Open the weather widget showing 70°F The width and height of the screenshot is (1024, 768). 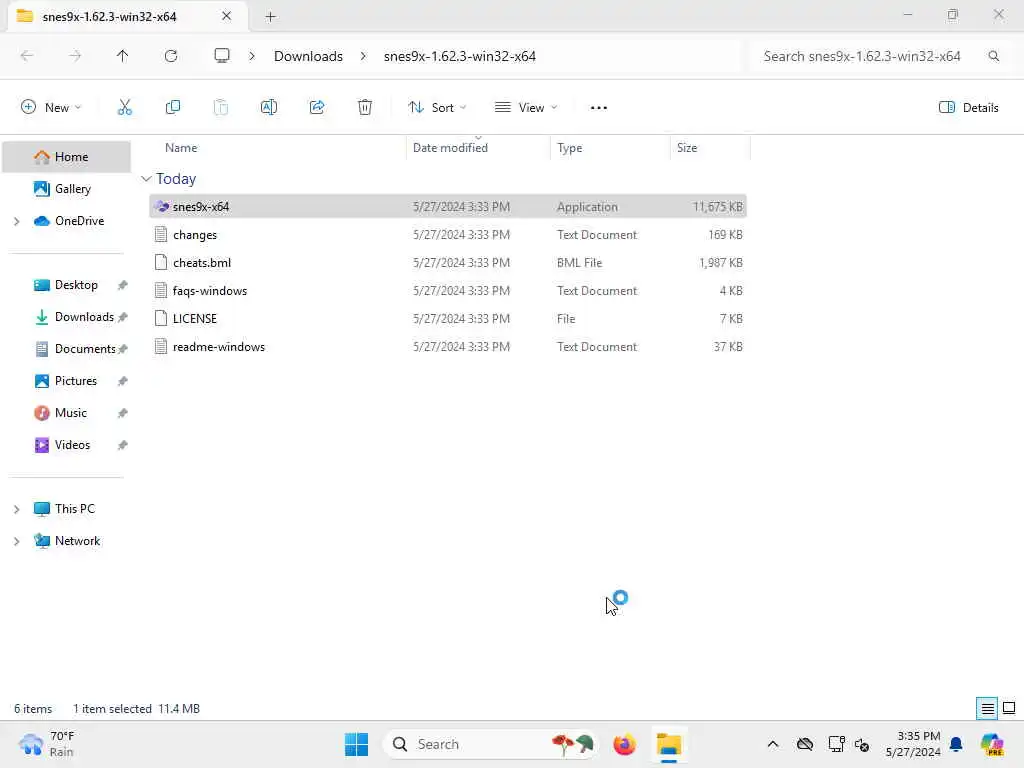pos(47,744)
